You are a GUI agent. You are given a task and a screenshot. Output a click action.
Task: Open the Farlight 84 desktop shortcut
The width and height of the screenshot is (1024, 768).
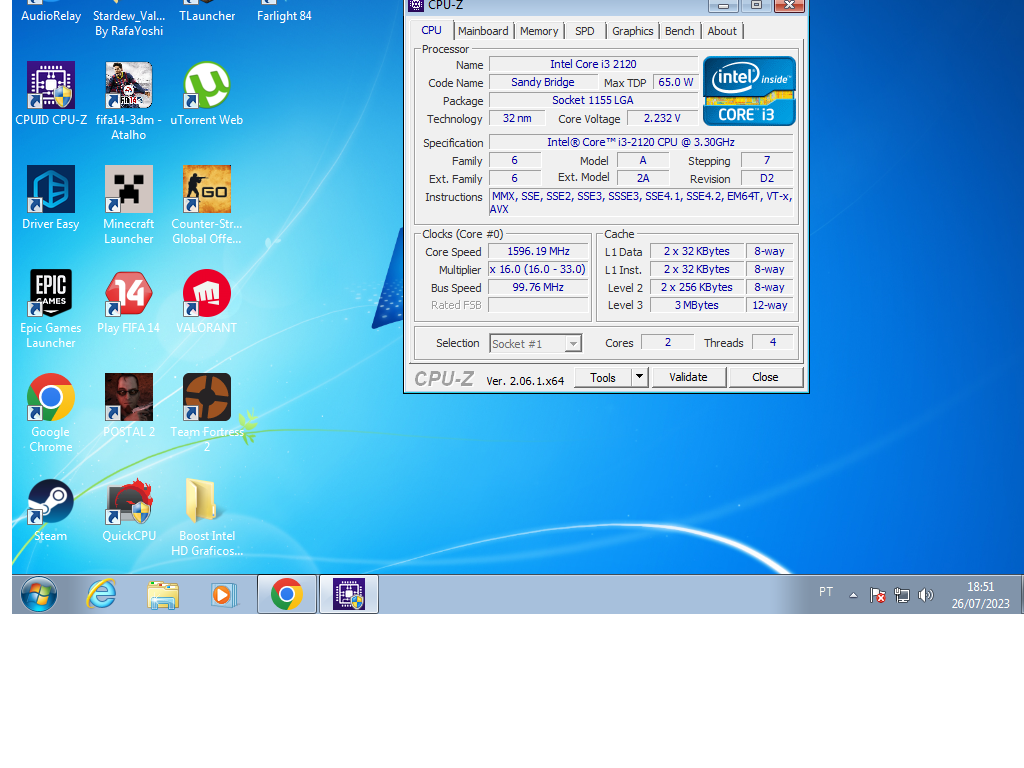[x=284, y=13]
